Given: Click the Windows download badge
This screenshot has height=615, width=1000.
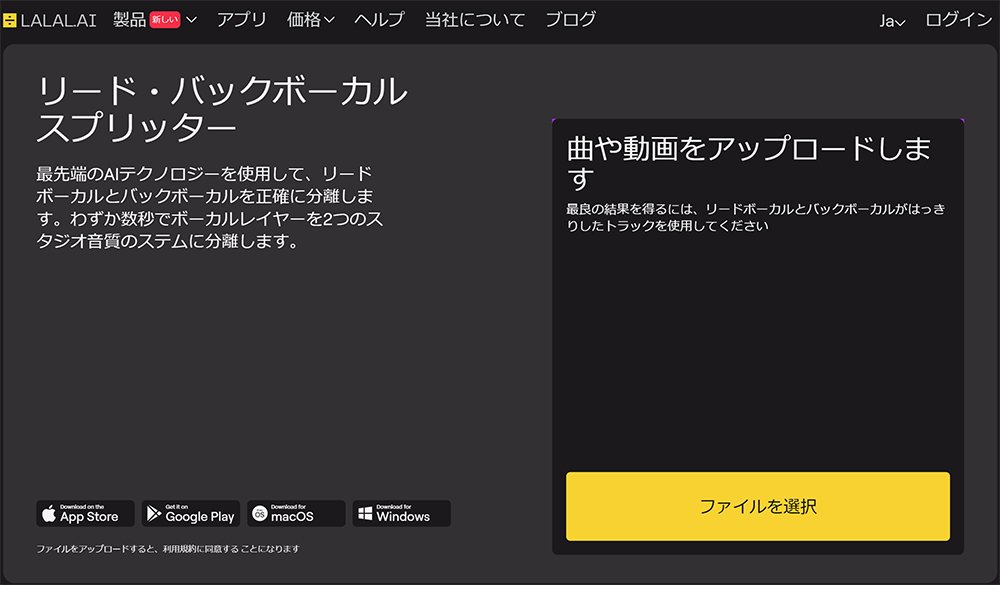Looking at the screenshot, I should [401, 514].
